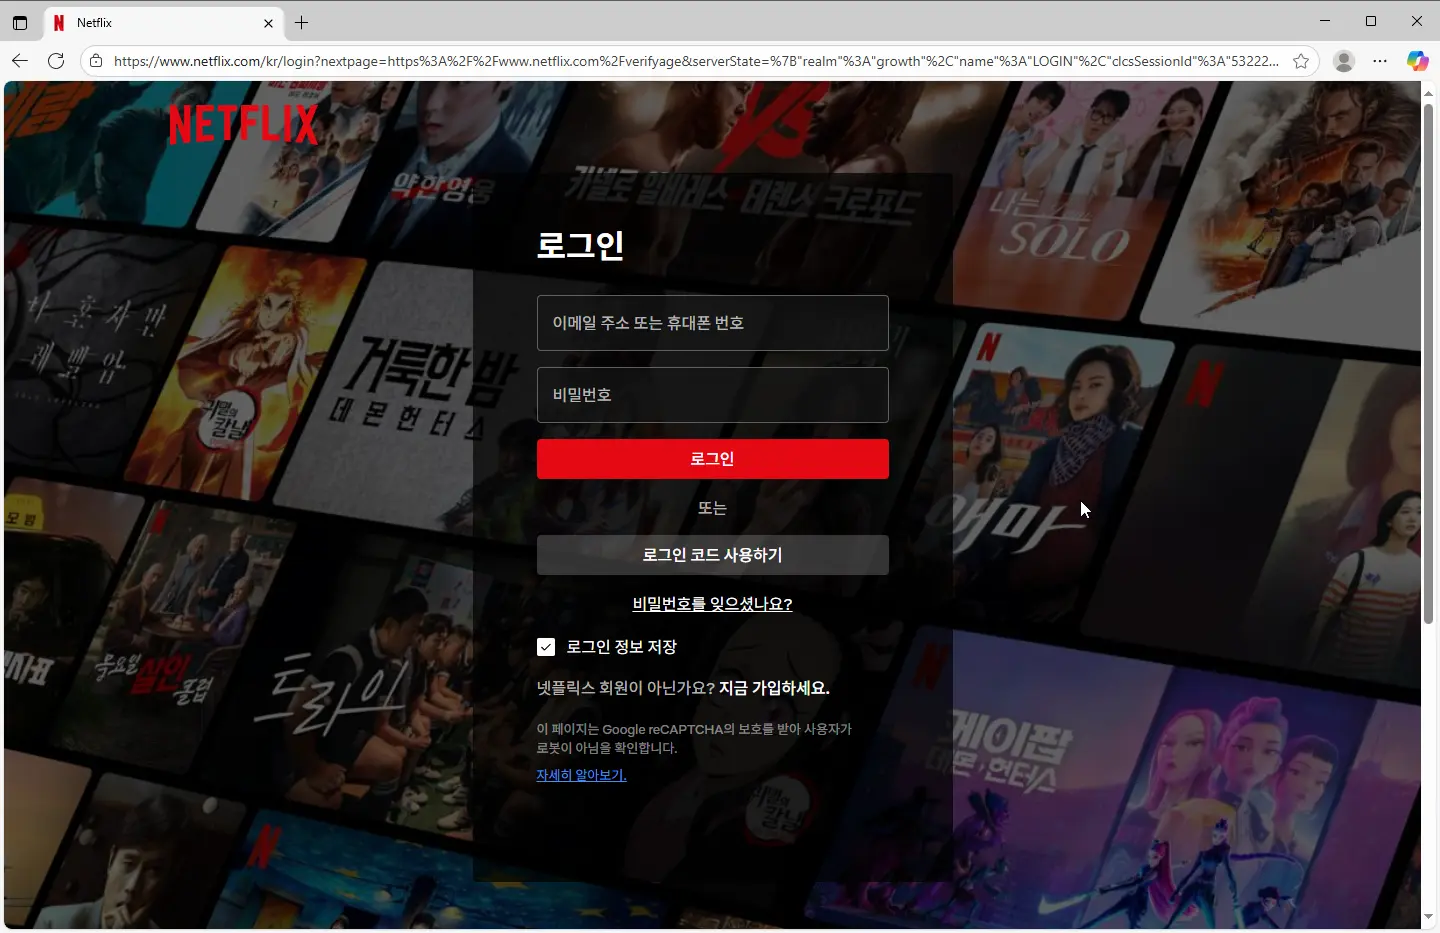Focus the email or phone number field
This screenshot has height=933, width=1440.
coord(712,323)
